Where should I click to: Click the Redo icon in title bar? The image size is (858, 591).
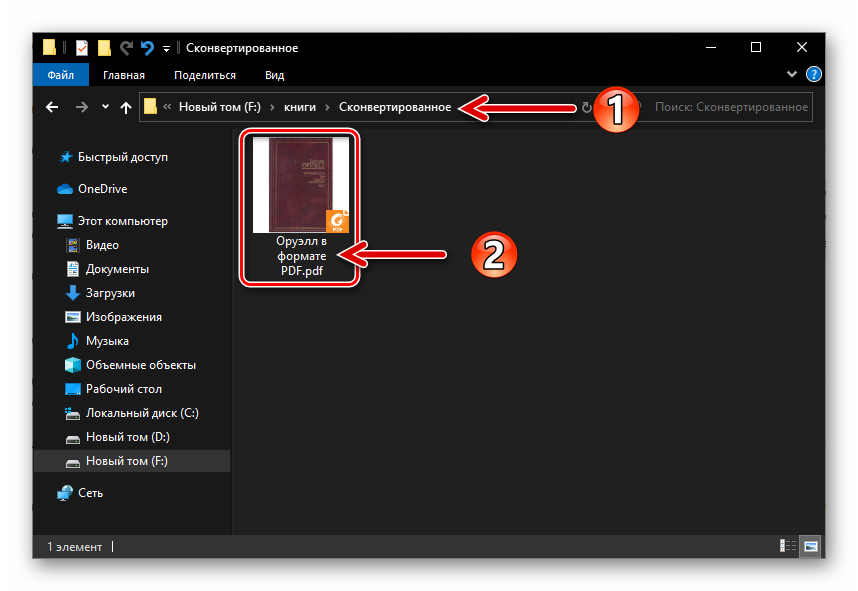126,48
